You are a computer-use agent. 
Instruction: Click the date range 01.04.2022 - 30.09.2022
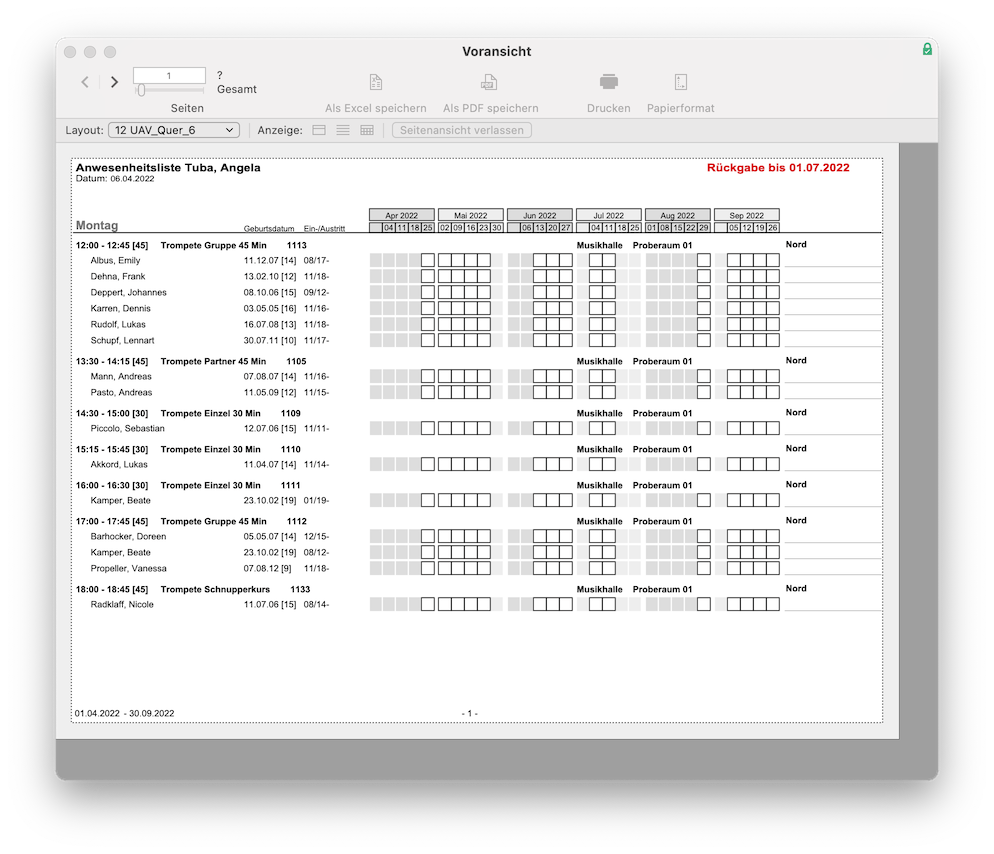coord(124,713)
